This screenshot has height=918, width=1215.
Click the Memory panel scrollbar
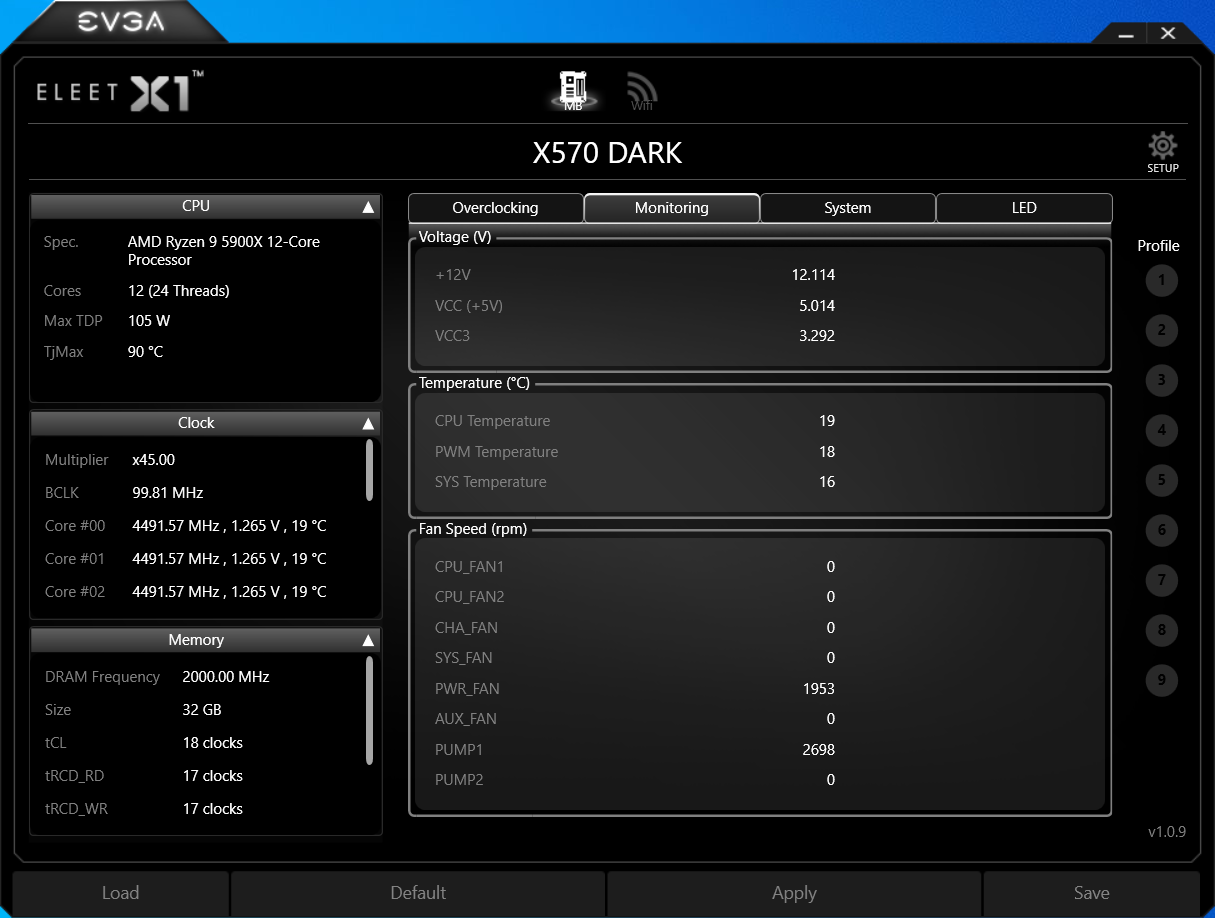370,710
